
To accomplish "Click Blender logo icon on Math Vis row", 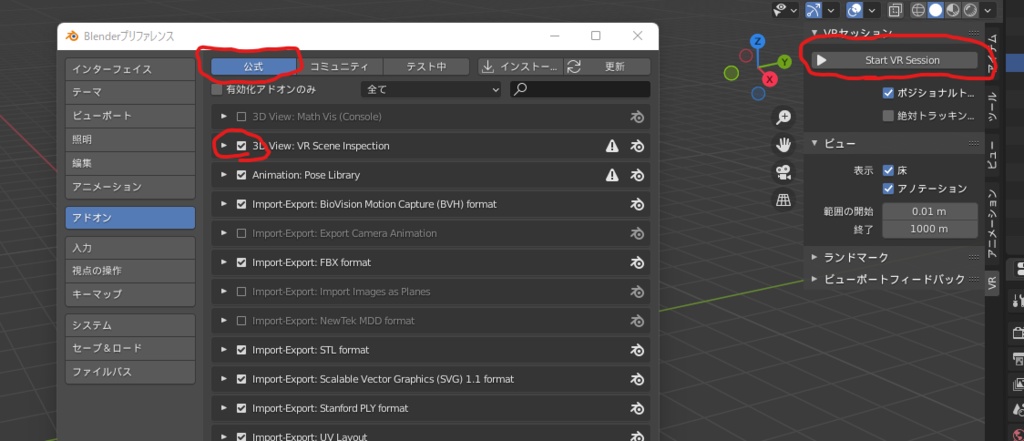I will point(637,117).
